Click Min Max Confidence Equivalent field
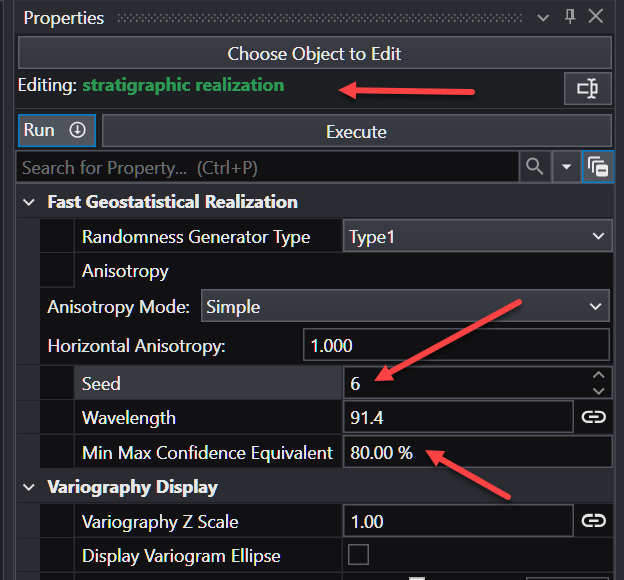Viewport: 624px width, 580px height. 477,452
